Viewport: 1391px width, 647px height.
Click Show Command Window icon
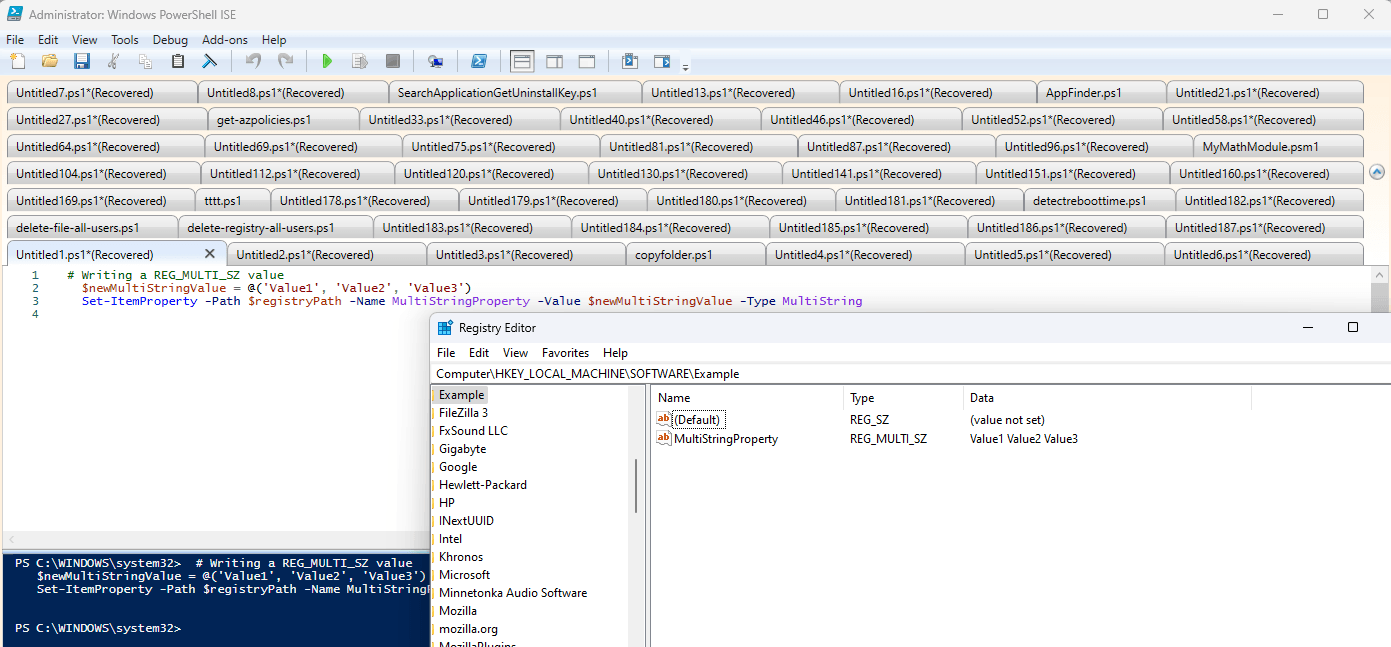point(629,61)
